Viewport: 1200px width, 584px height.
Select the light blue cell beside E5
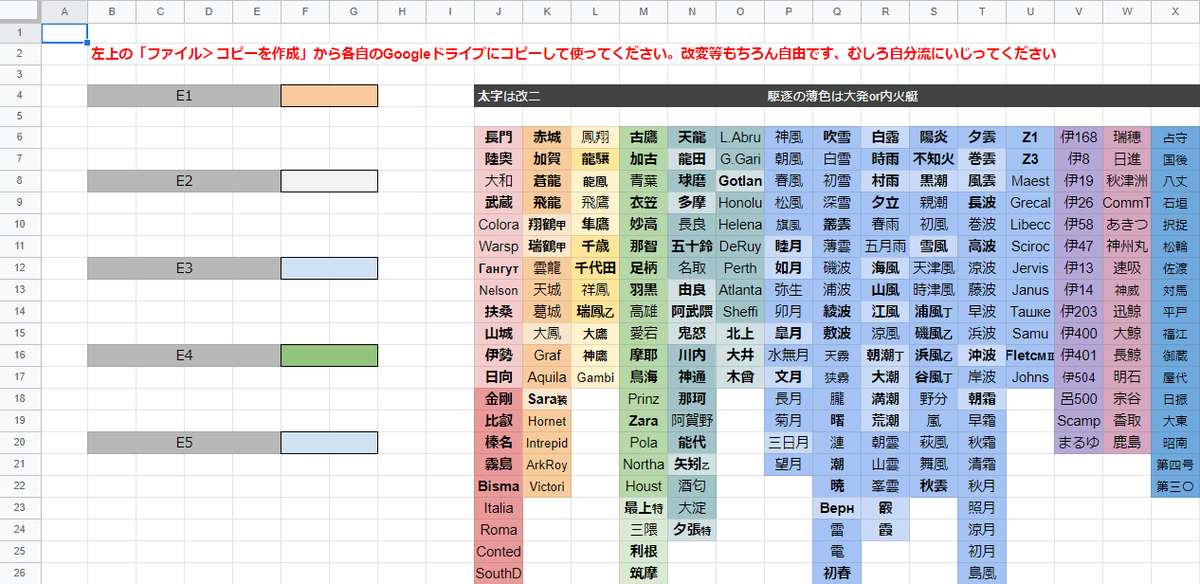(329, 441)
